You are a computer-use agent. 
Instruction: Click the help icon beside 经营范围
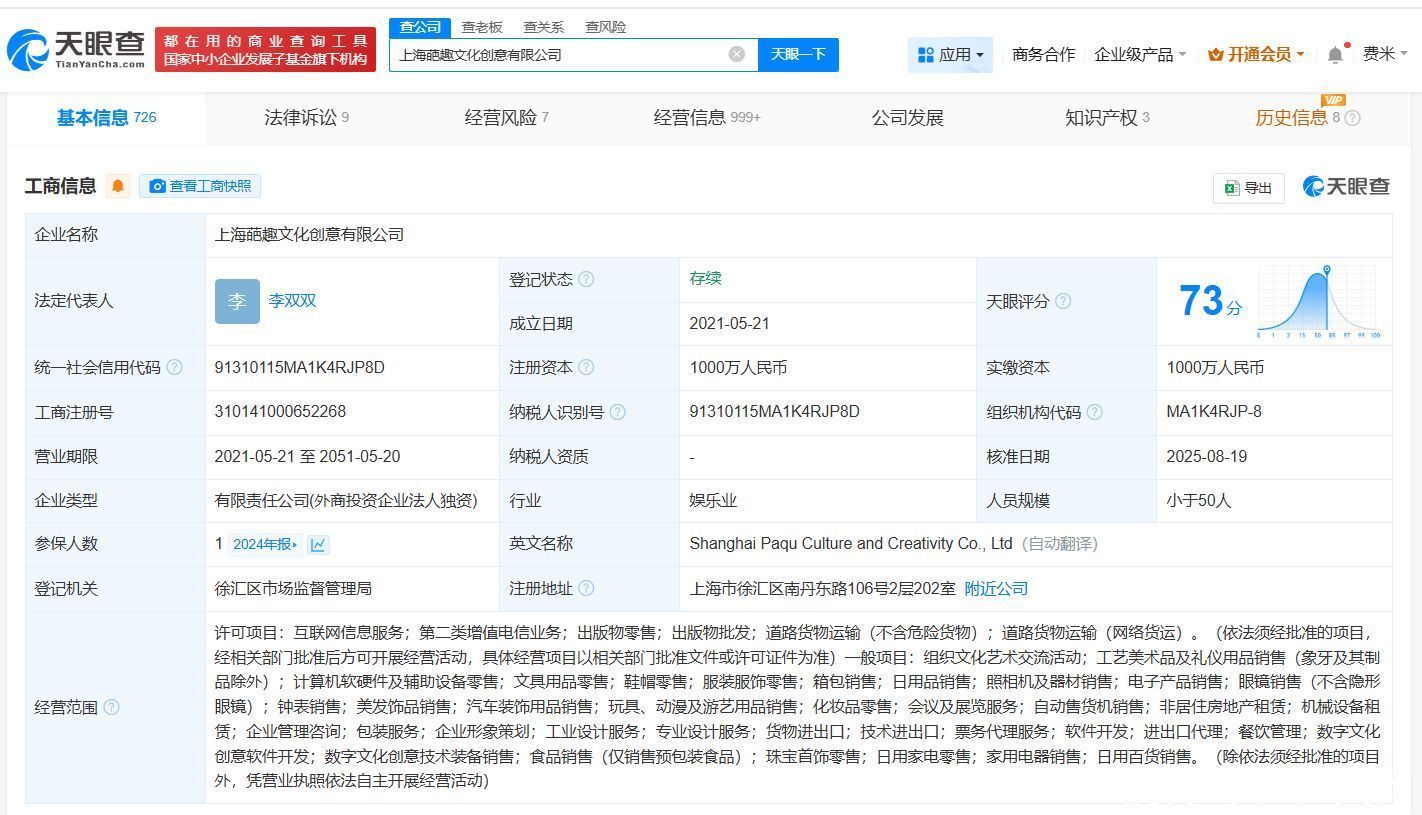111,707
